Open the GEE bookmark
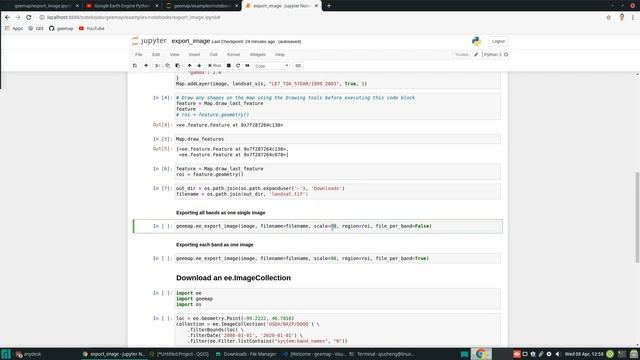Screen dimensions: 640x360 click(36, 29)
